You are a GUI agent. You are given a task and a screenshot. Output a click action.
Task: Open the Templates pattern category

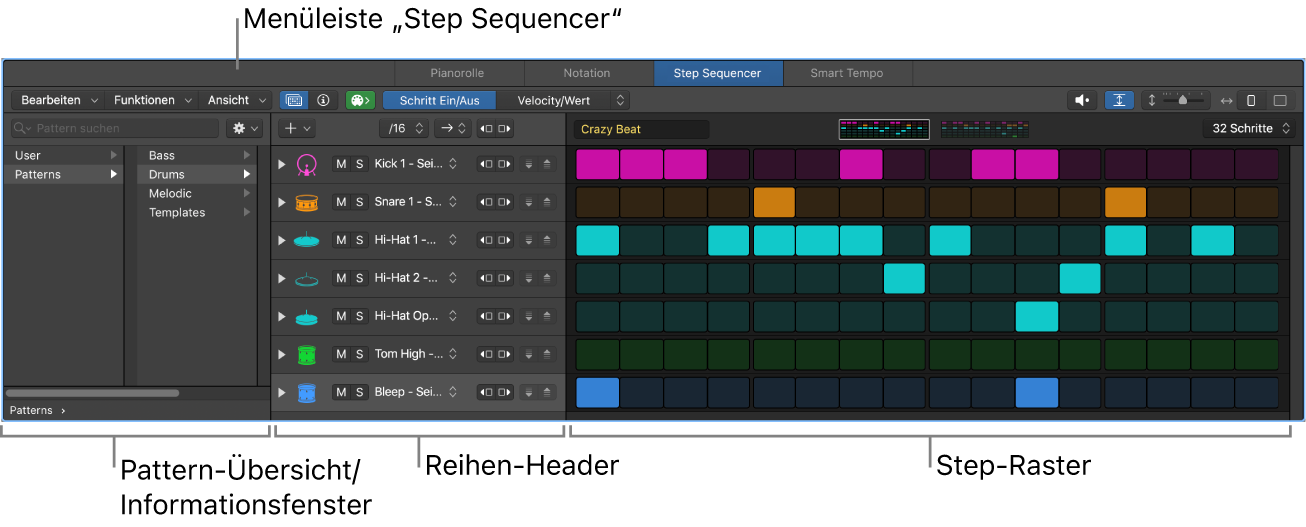click(195, 212)
